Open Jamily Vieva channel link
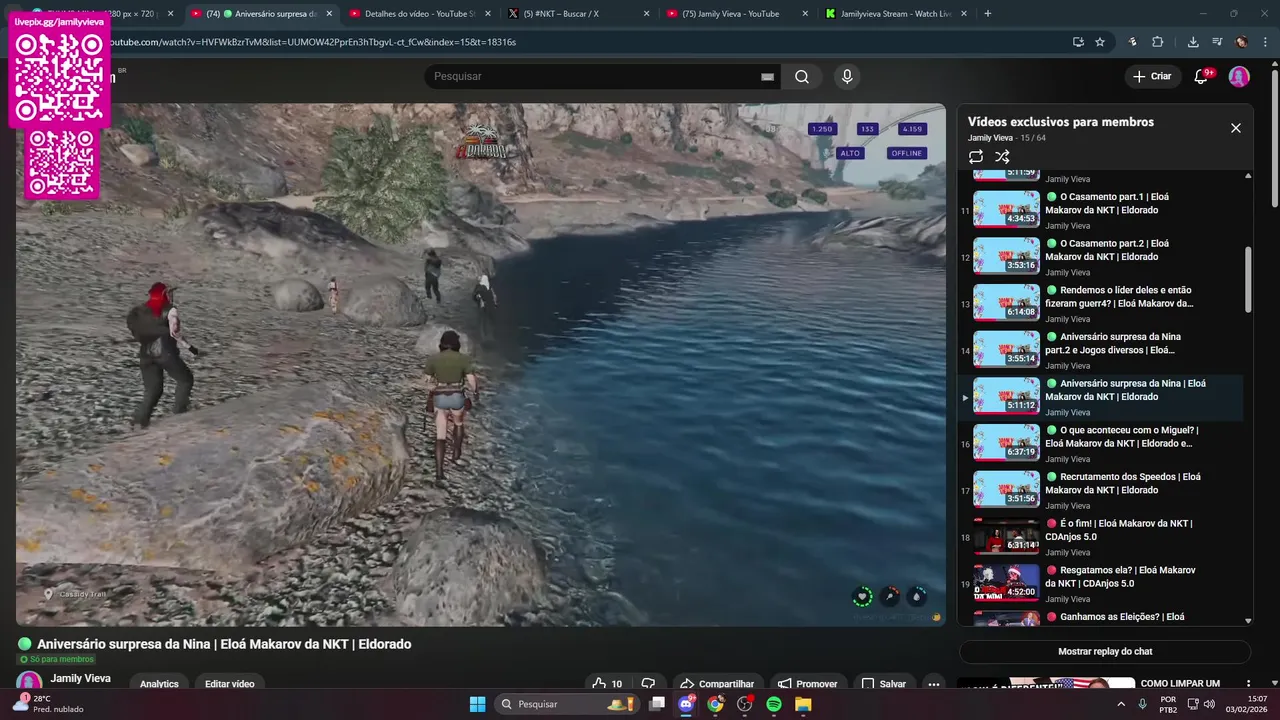The width and height of the screenshot is (1280, 720). (81, 678)
